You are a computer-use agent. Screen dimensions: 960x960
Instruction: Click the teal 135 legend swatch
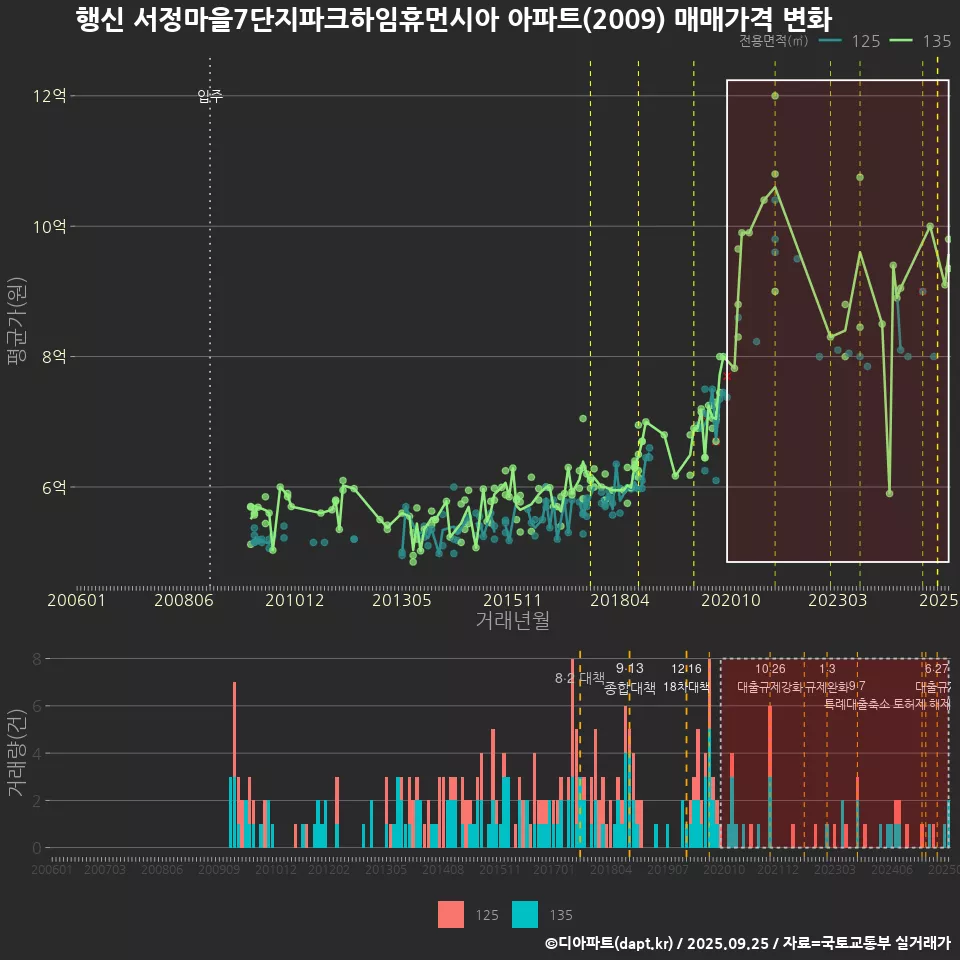(525, 914)
